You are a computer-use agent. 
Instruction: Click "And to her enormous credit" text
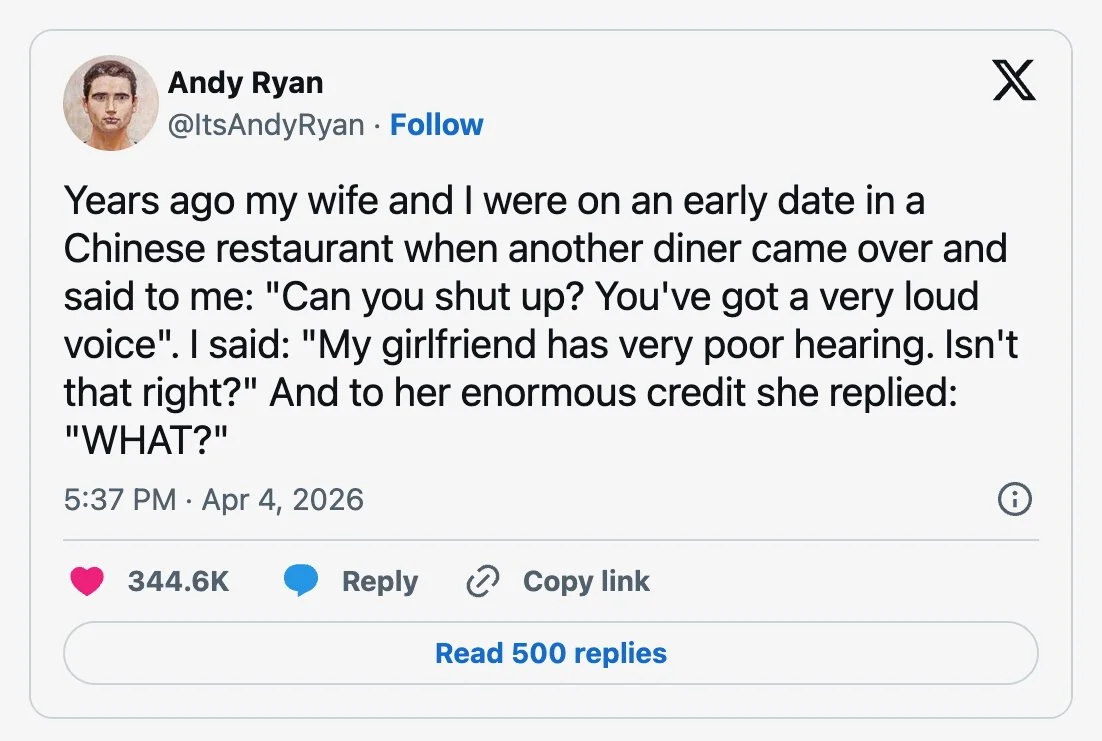pos(507,392)
